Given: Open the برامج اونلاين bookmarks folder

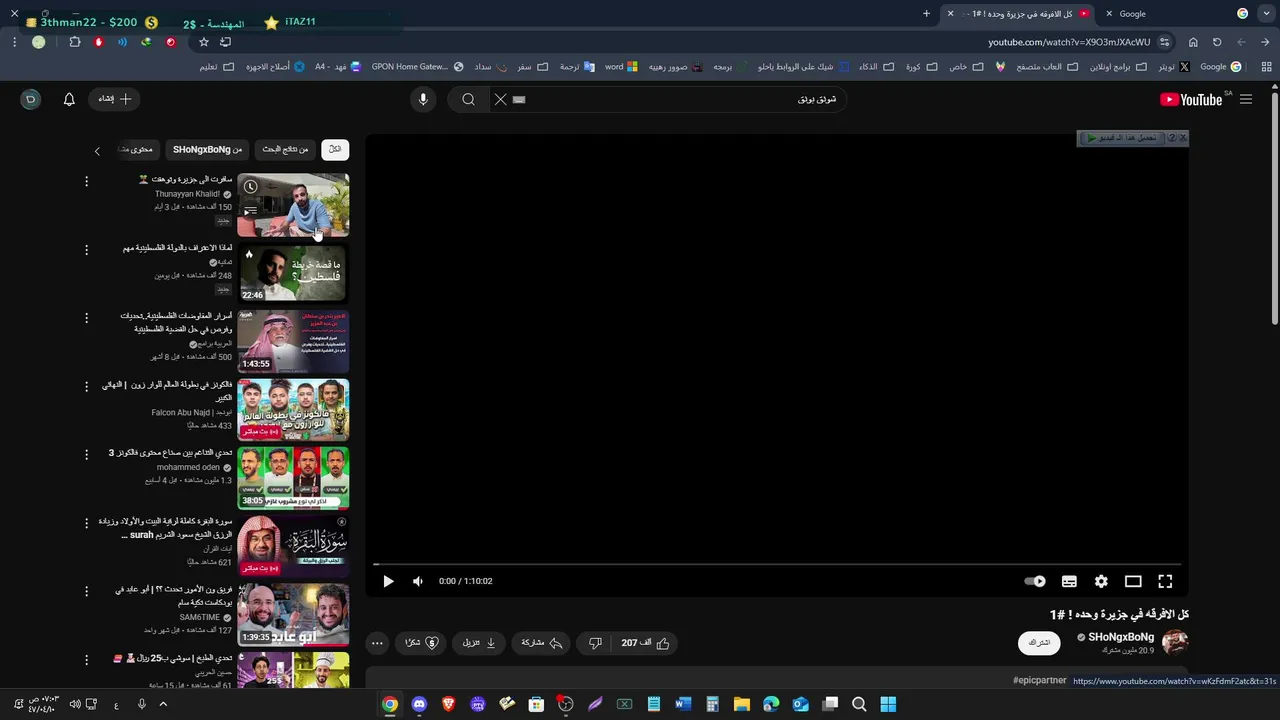Looking at the screenshot, I should 1118,67.
